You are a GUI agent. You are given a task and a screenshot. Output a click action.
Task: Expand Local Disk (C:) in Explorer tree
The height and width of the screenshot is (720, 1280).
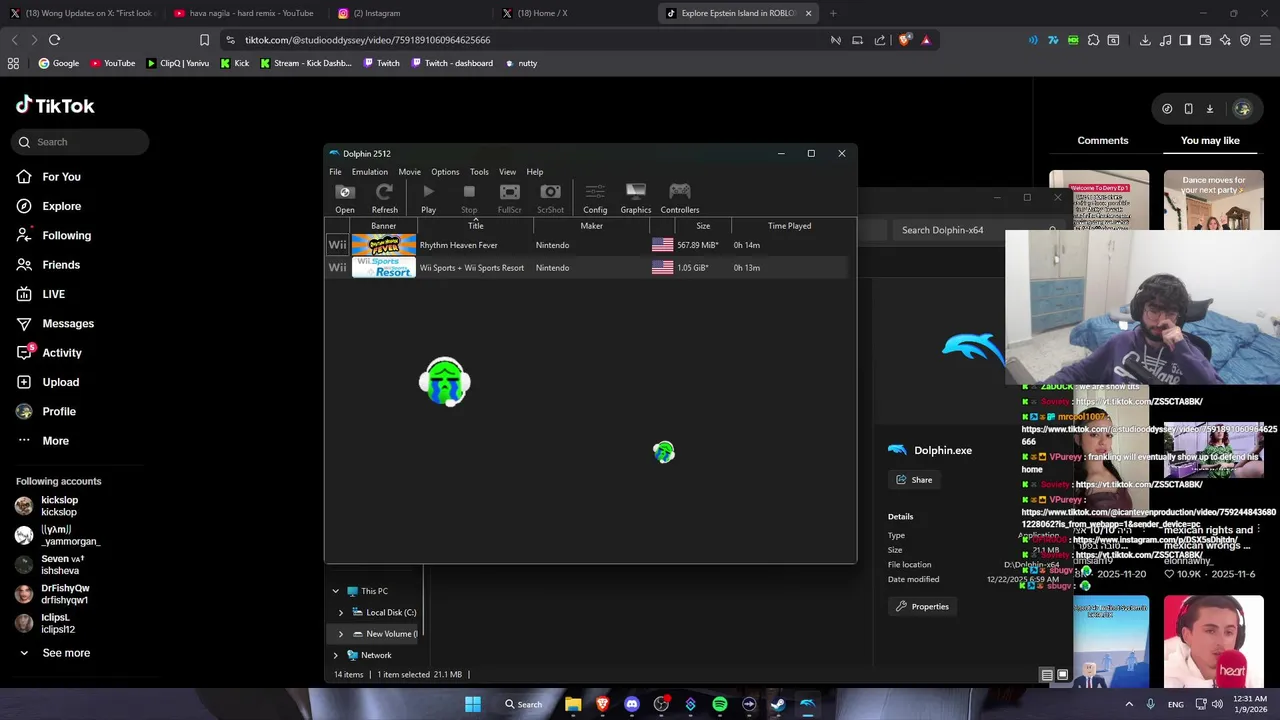pos(340,613)
